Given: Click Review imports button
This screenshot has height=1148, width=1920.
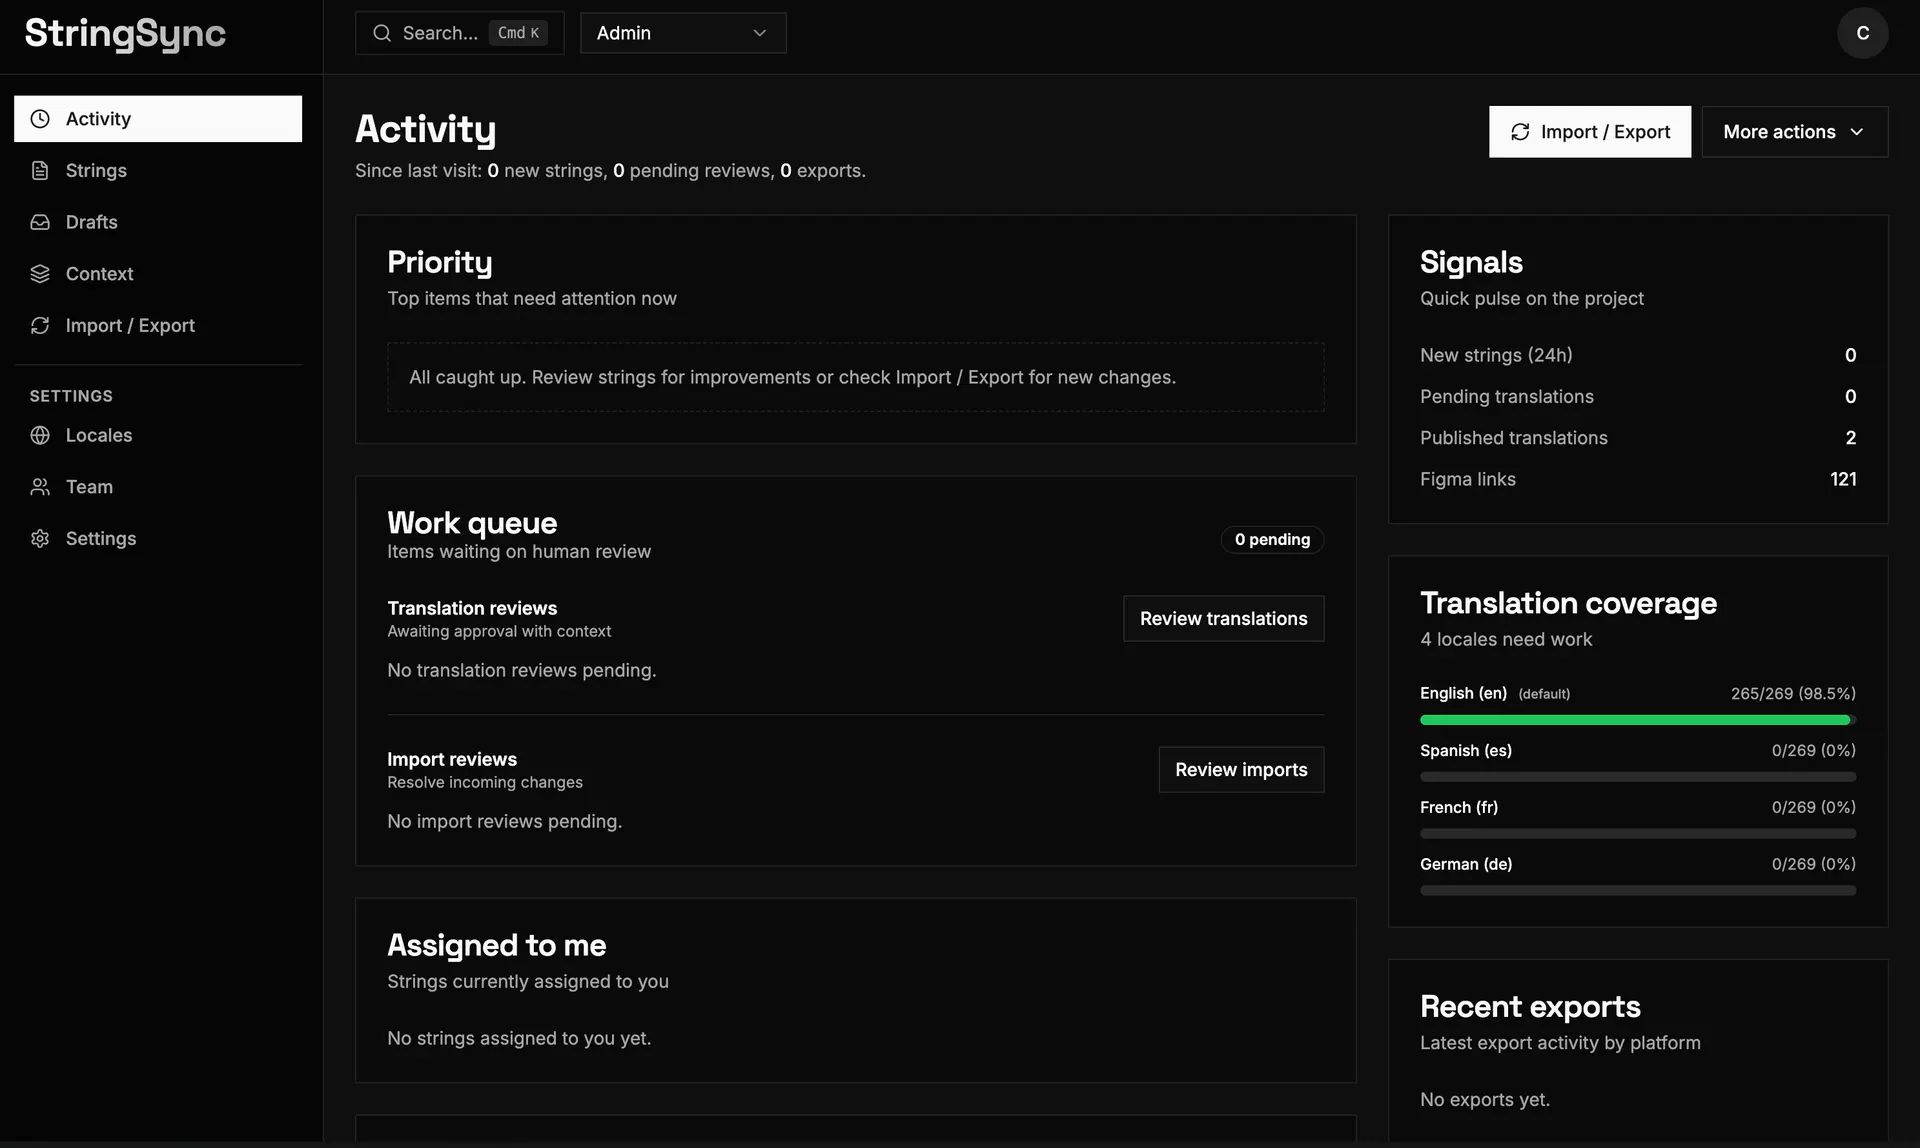Looking at the screenshot, I should click(x=1241, y=770).
